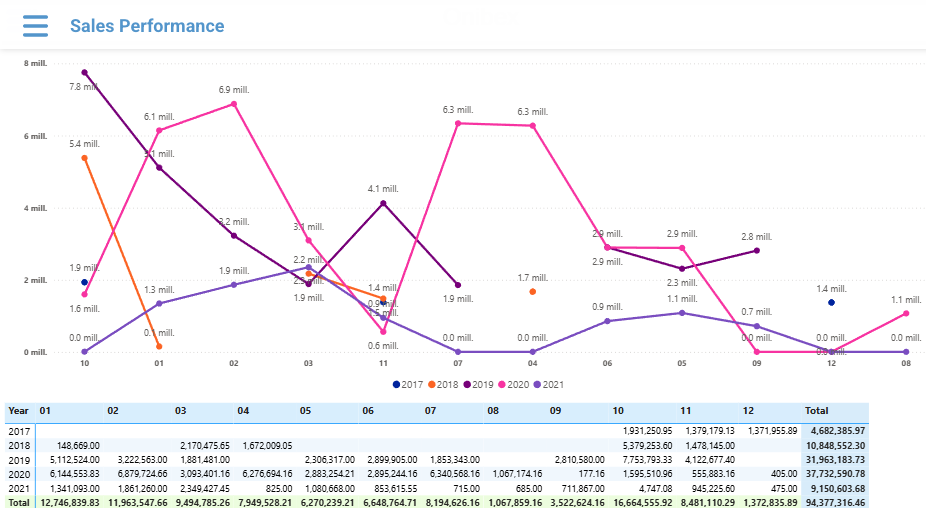The height and width of the screenshot is (523, 926).
Task: Select the 2019 row label in table
Action: pyautogui.click(x=19, y=459)
